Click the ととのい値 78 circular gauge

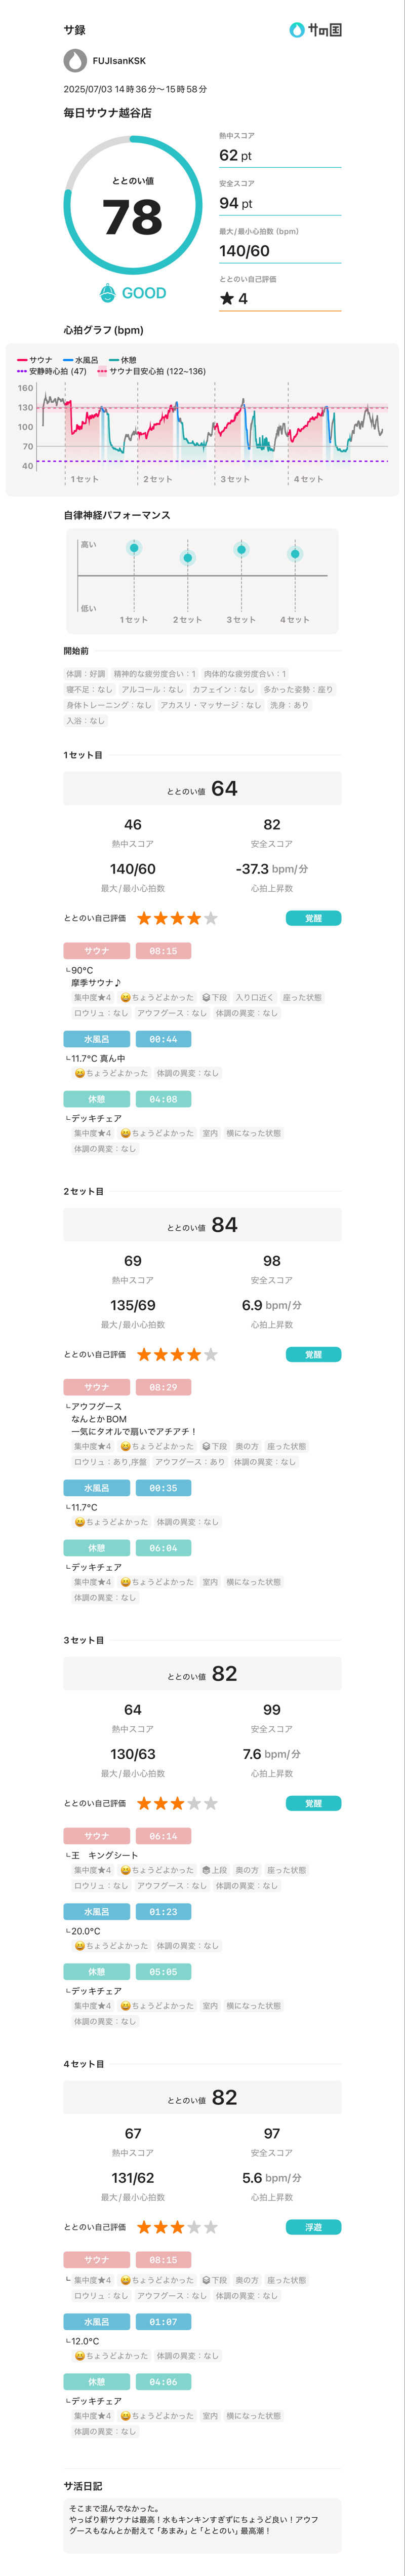[133, 206]
